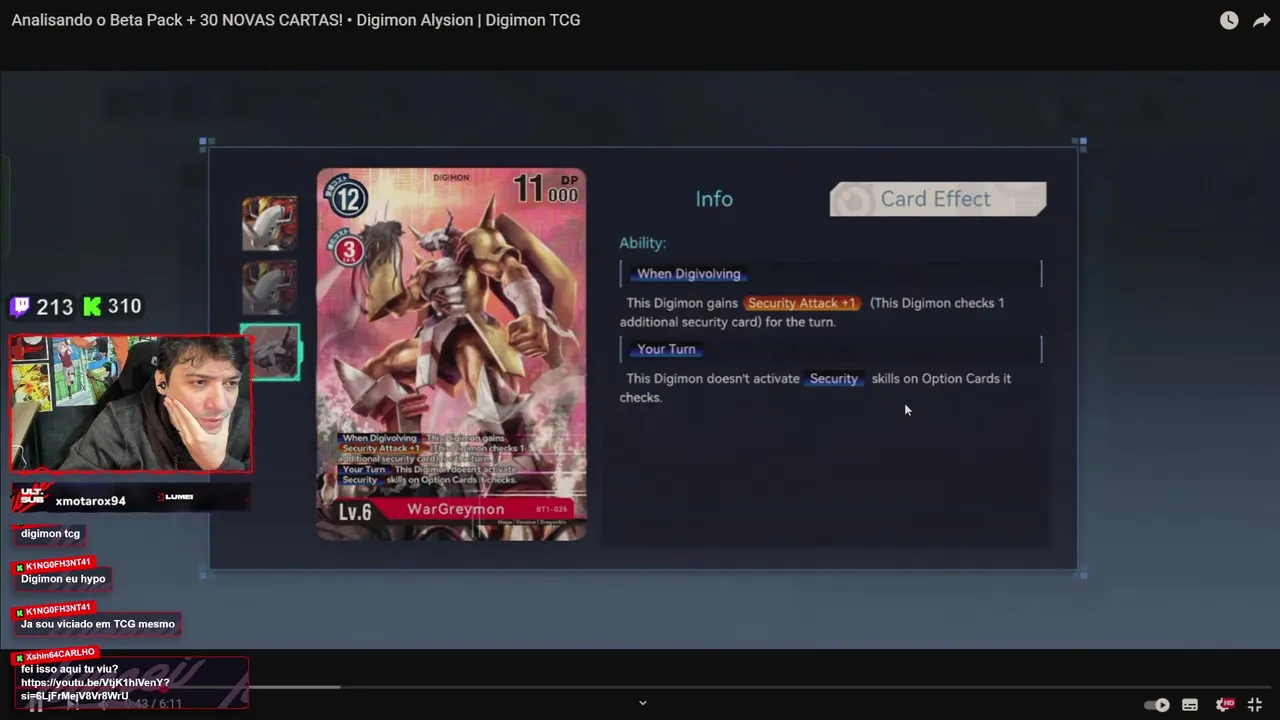Exit fullscreen mode
Image resolution: width=1280 pixels, height=720 pixels.
pos(1255,705)
